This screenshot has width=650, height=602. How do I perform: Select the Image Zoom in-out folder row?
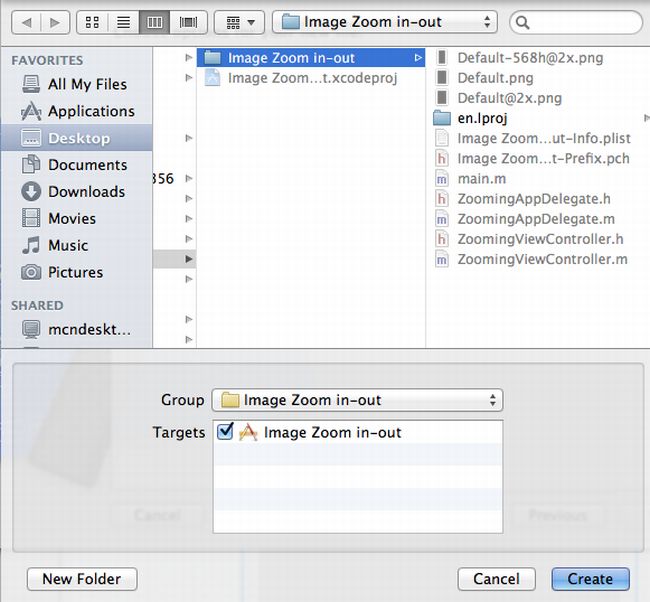click(x=311, y=58)
